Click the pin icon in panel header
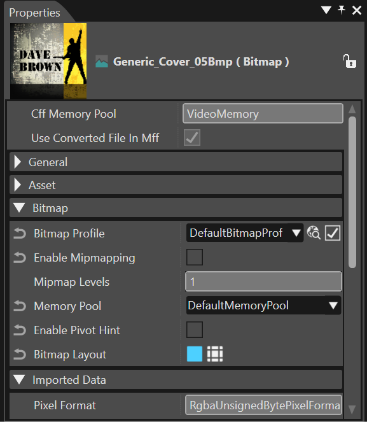The image size is (367, 422). pyautogui.click(x=341, y=10)
